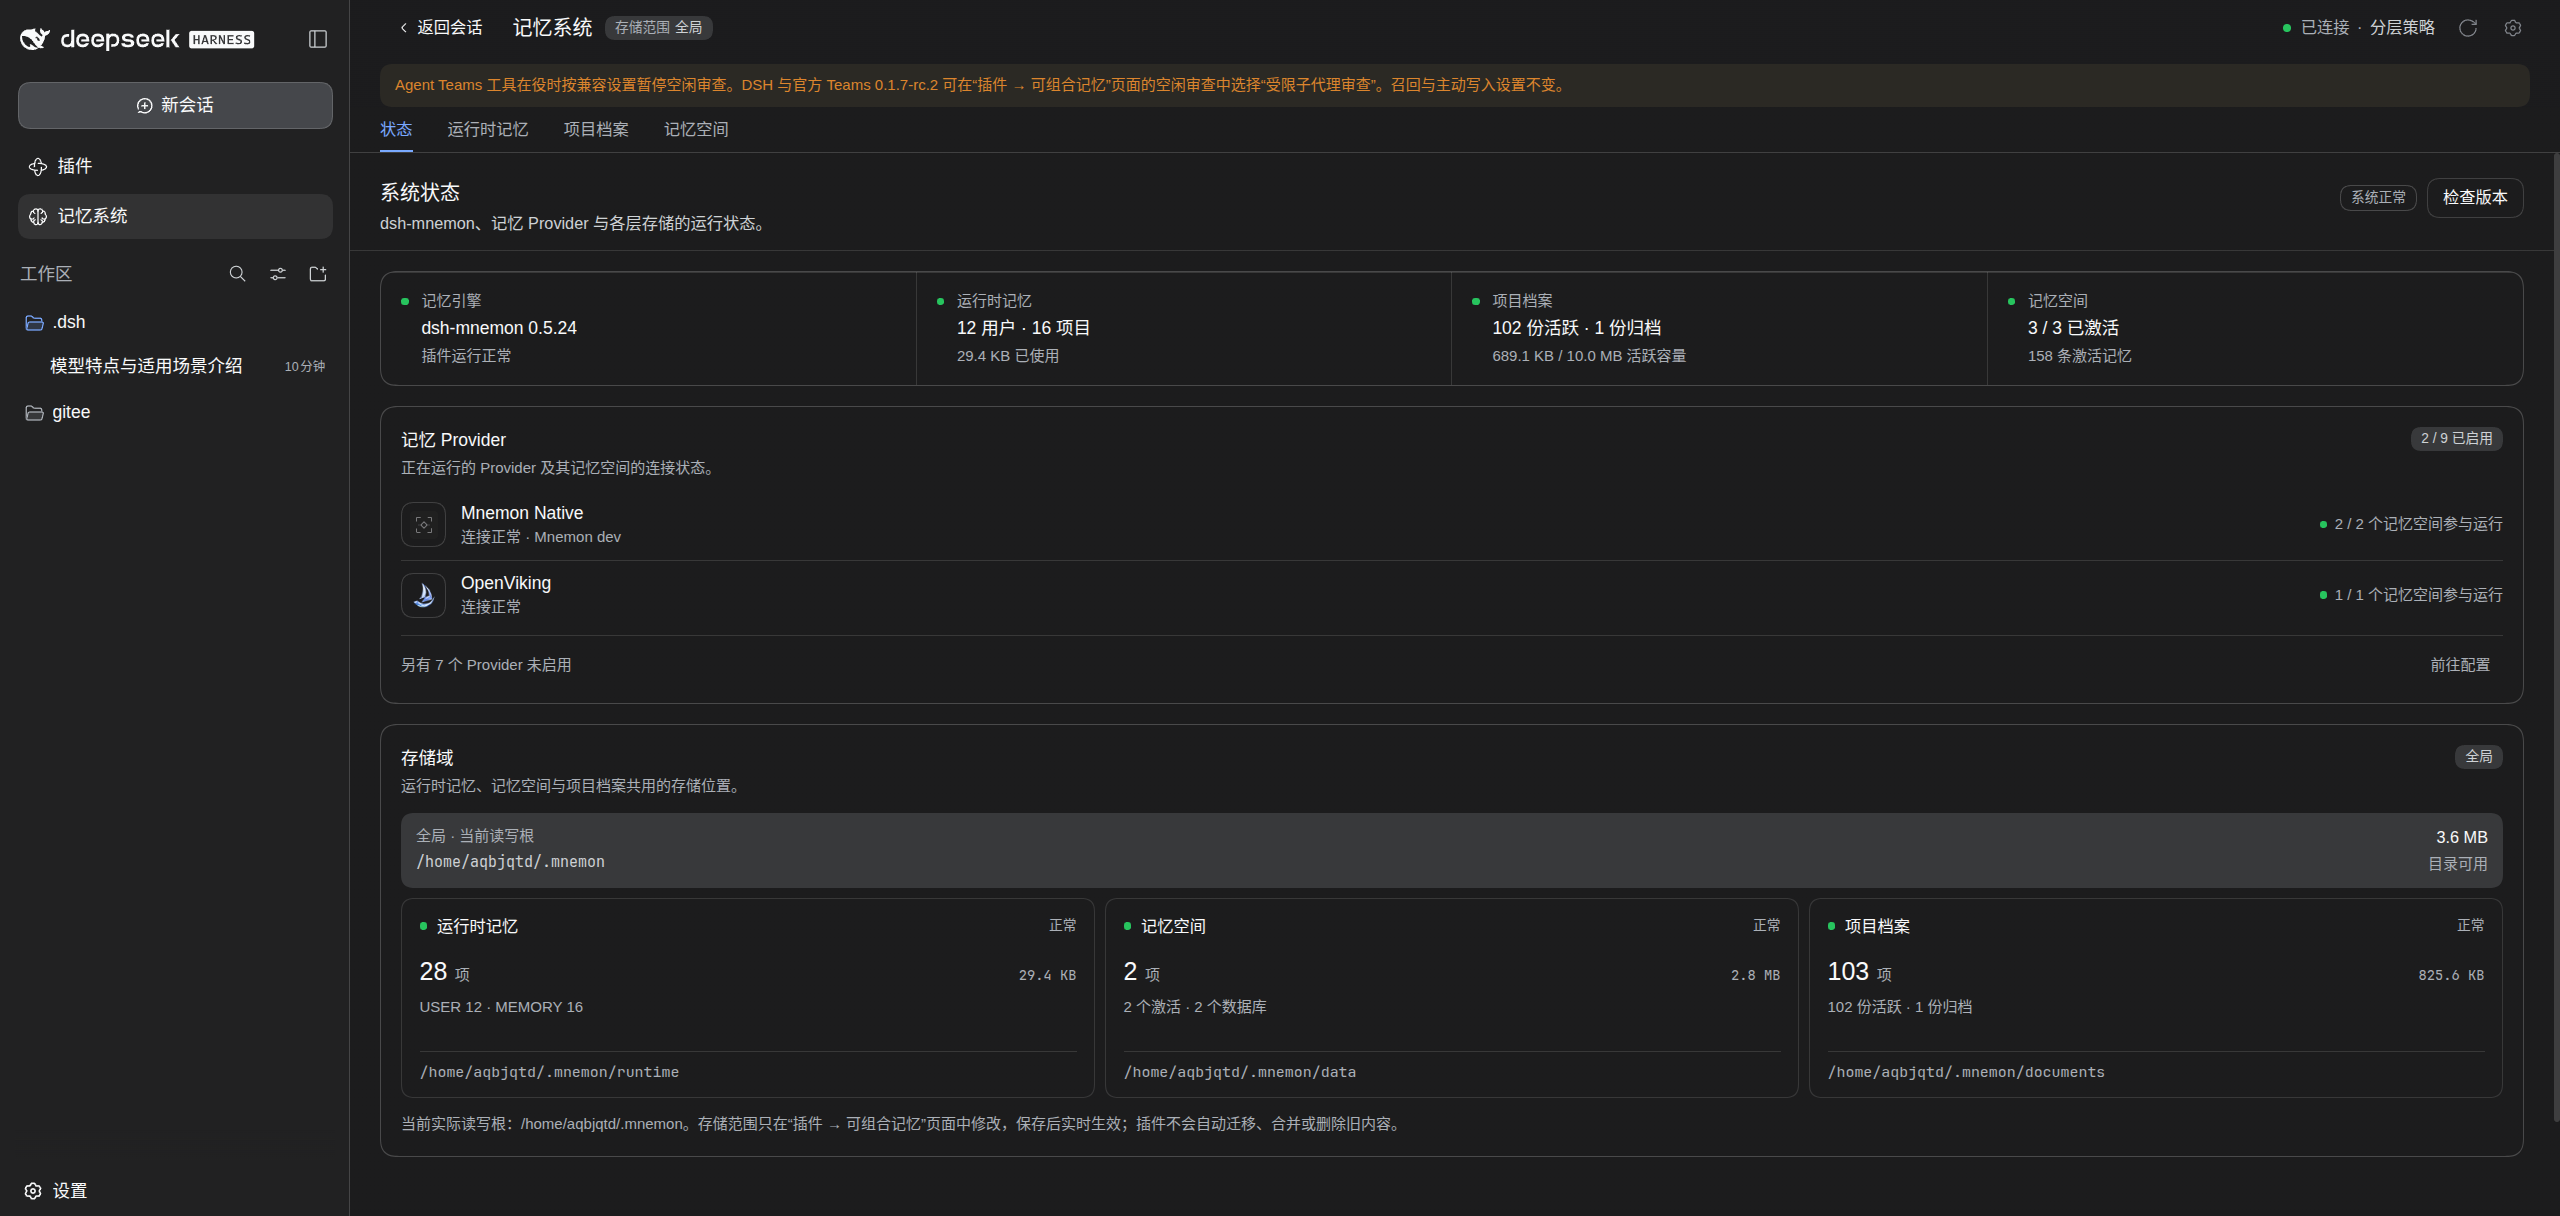Open the 插件 plugins page
Viewport: 2560px width, 1216px height.
pyautogui.click(x=175, y=166)
